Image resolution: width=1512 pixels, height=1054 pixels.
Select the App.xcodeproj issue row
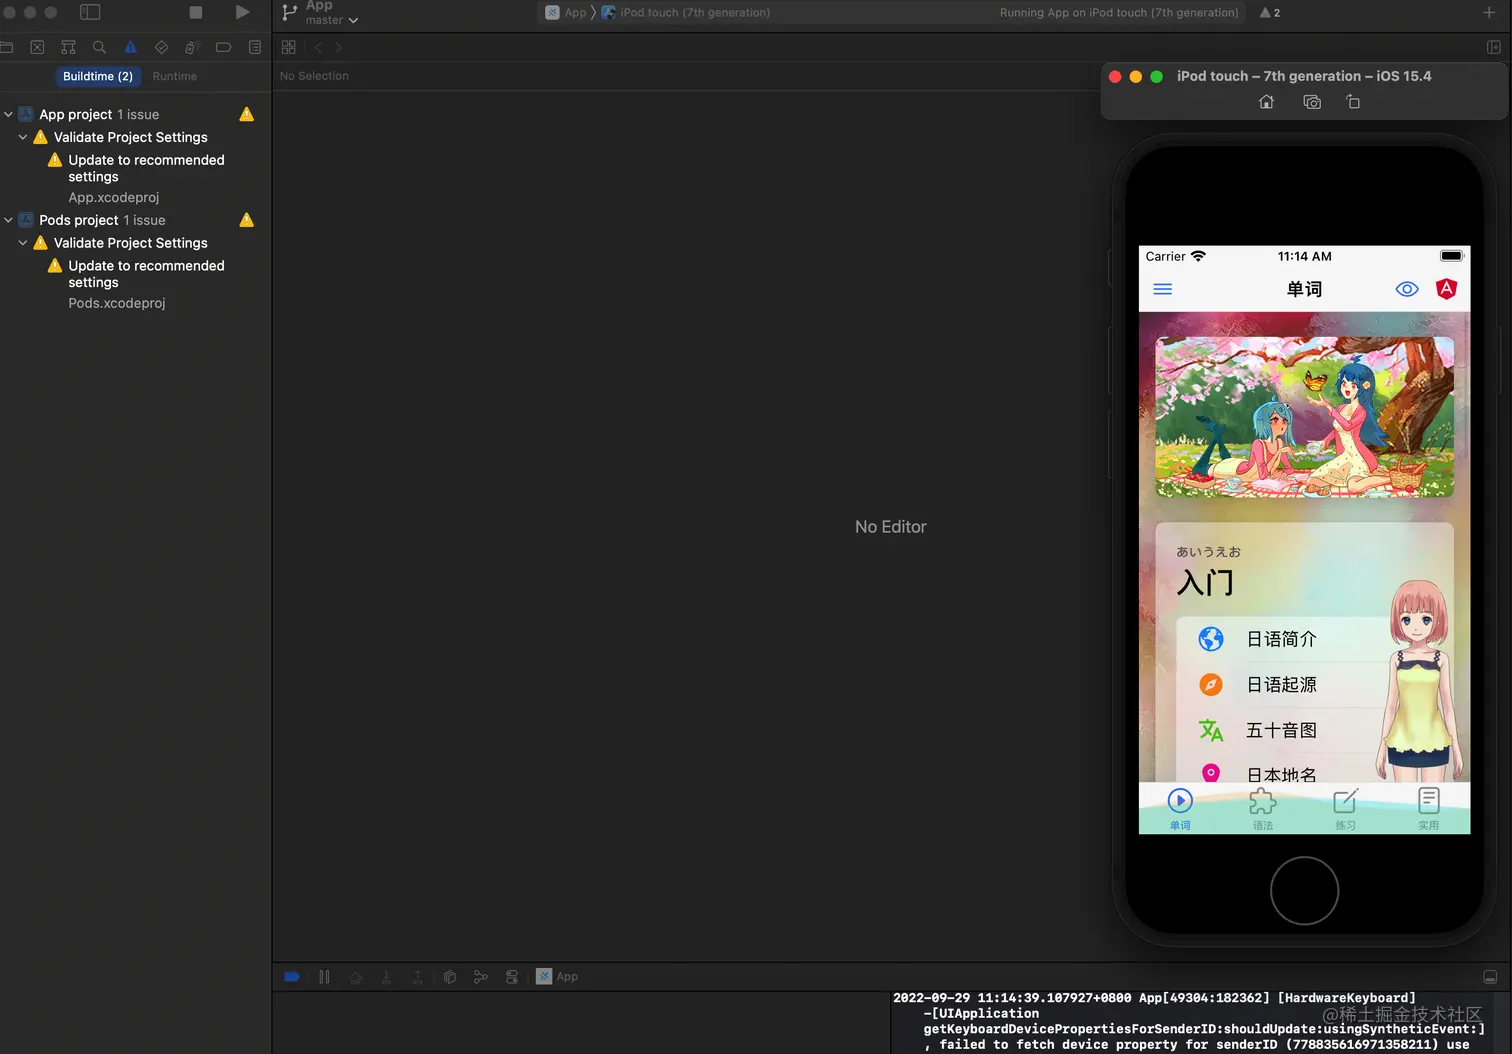pos(114,197)
